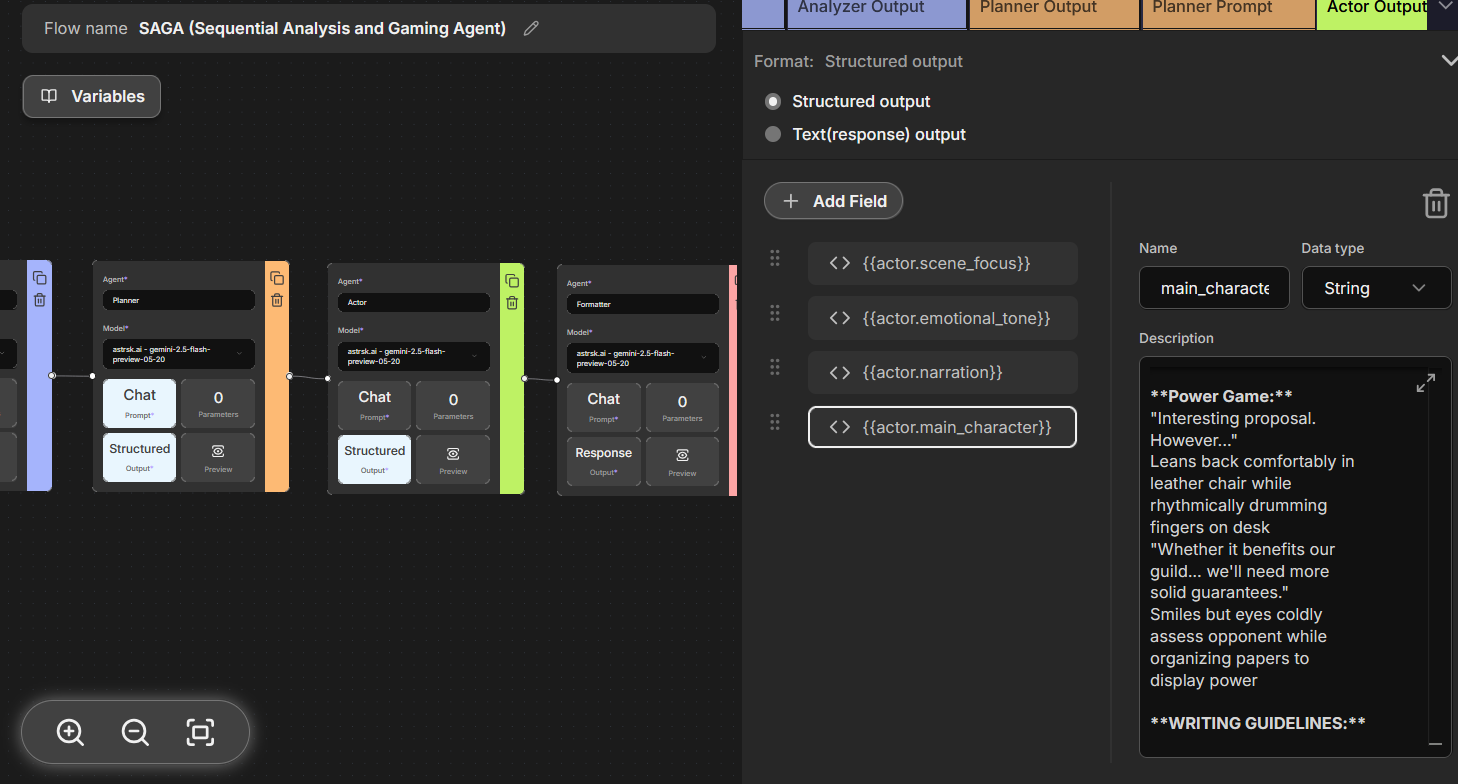Open Planner node 0 Parameters
This screenshot has height=784, width=1458.
[218, 403]
